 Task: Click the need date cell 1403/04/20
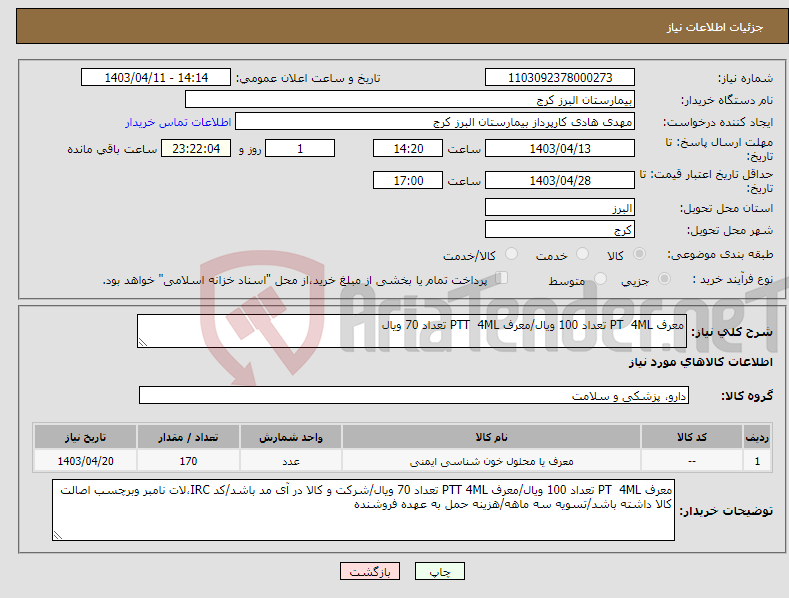[x=86, y=461]
